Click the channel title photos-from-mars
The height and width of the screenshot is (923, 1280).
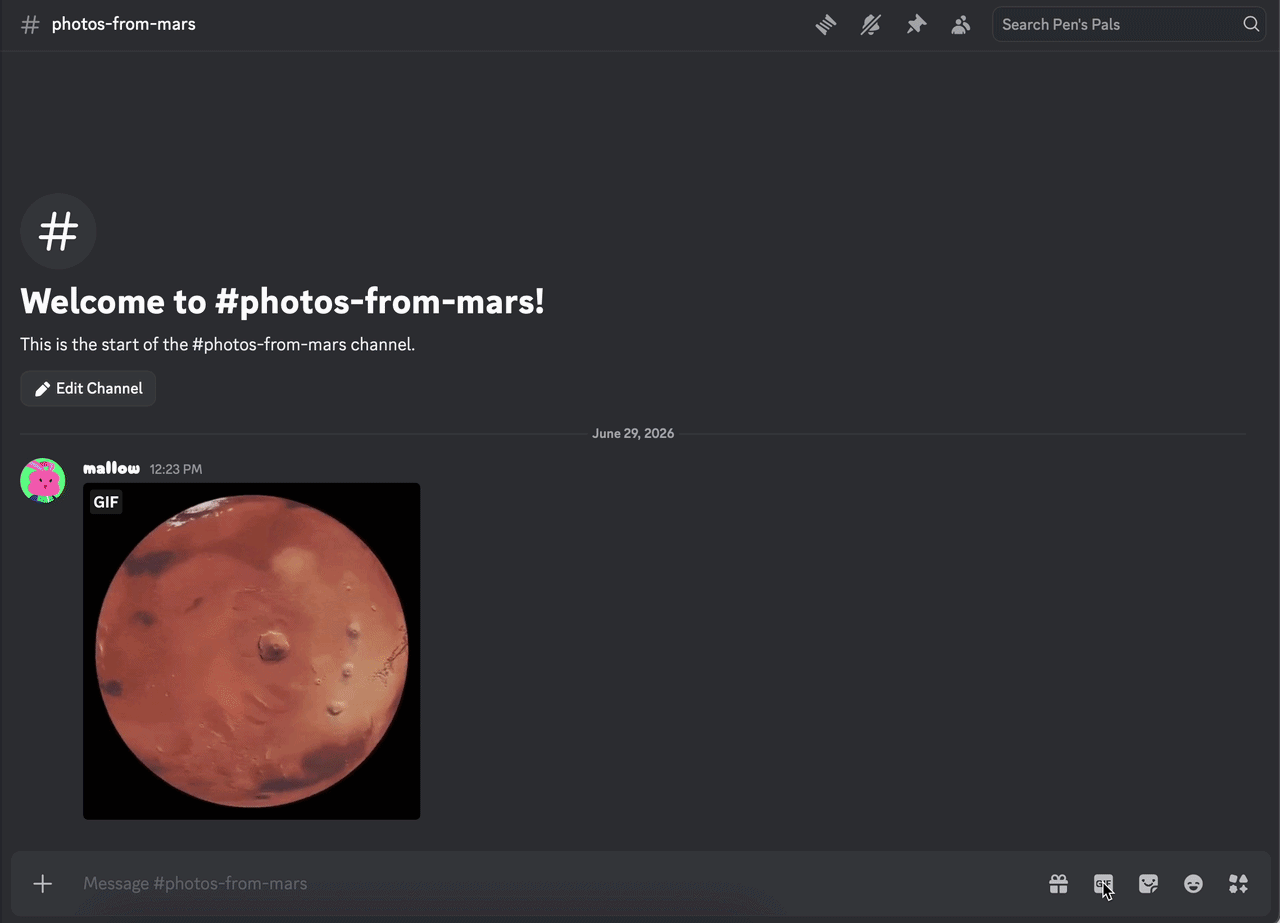coord(124,24)
